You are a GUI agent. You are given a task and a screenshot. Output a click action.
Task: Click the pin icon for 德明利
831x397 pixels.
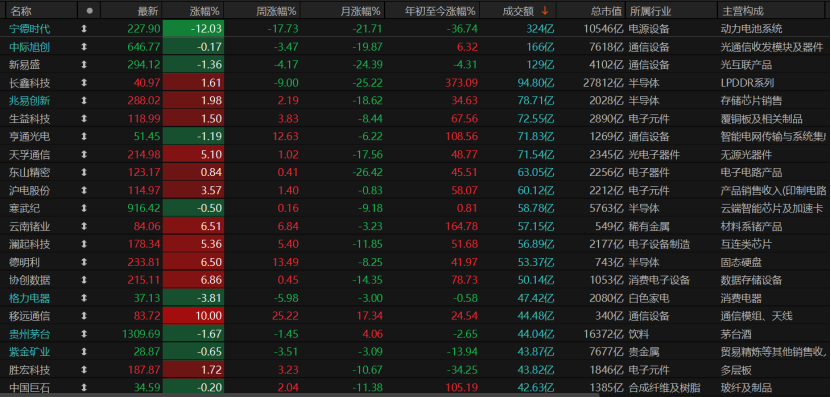[x=84, y=262]
